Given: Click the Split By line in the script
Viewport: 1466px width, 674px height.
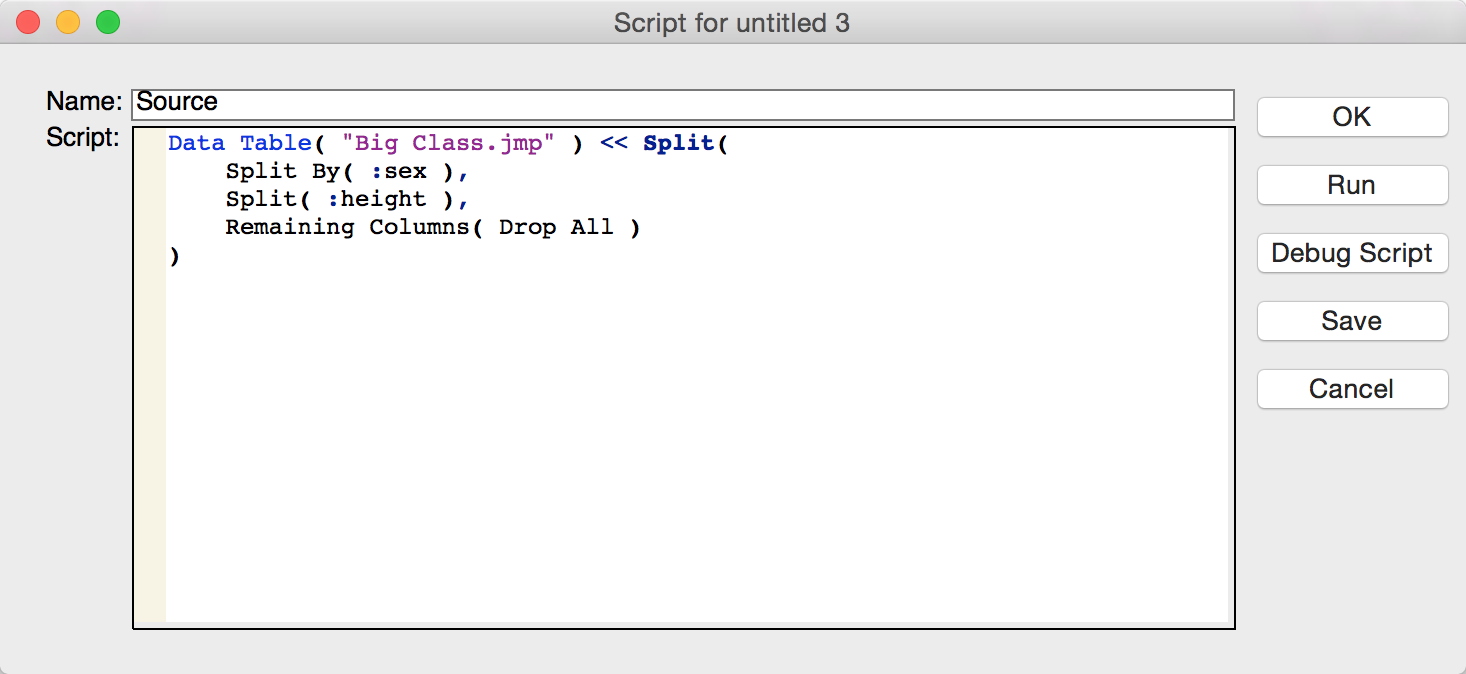Looking at the screenshot, I should 290,171.
